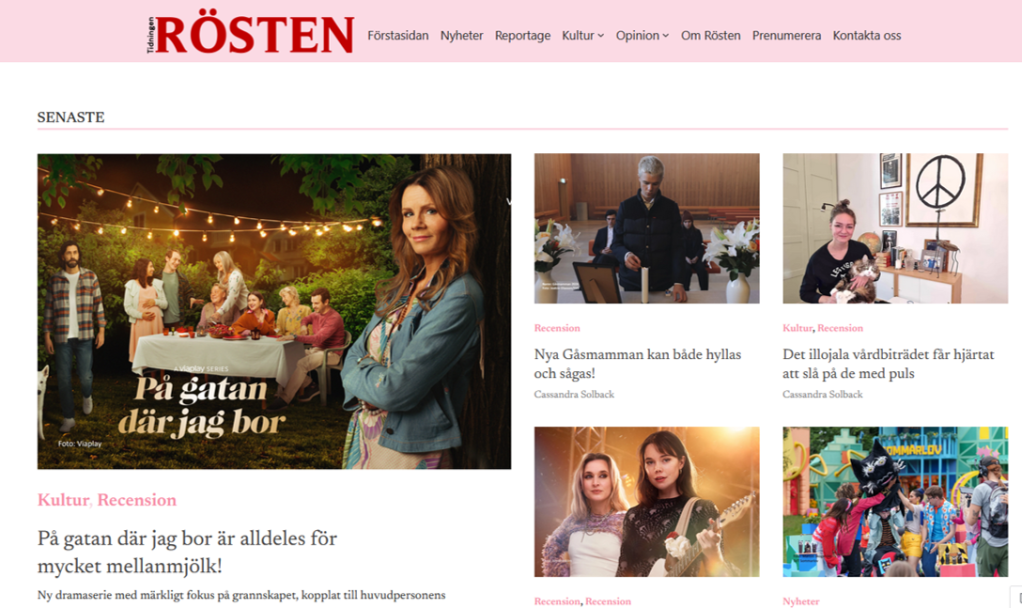Image resolution: width=1022 pixels, height=608 pixels.
Task: Select Prenumerera in the navigation
Action: 786,36
